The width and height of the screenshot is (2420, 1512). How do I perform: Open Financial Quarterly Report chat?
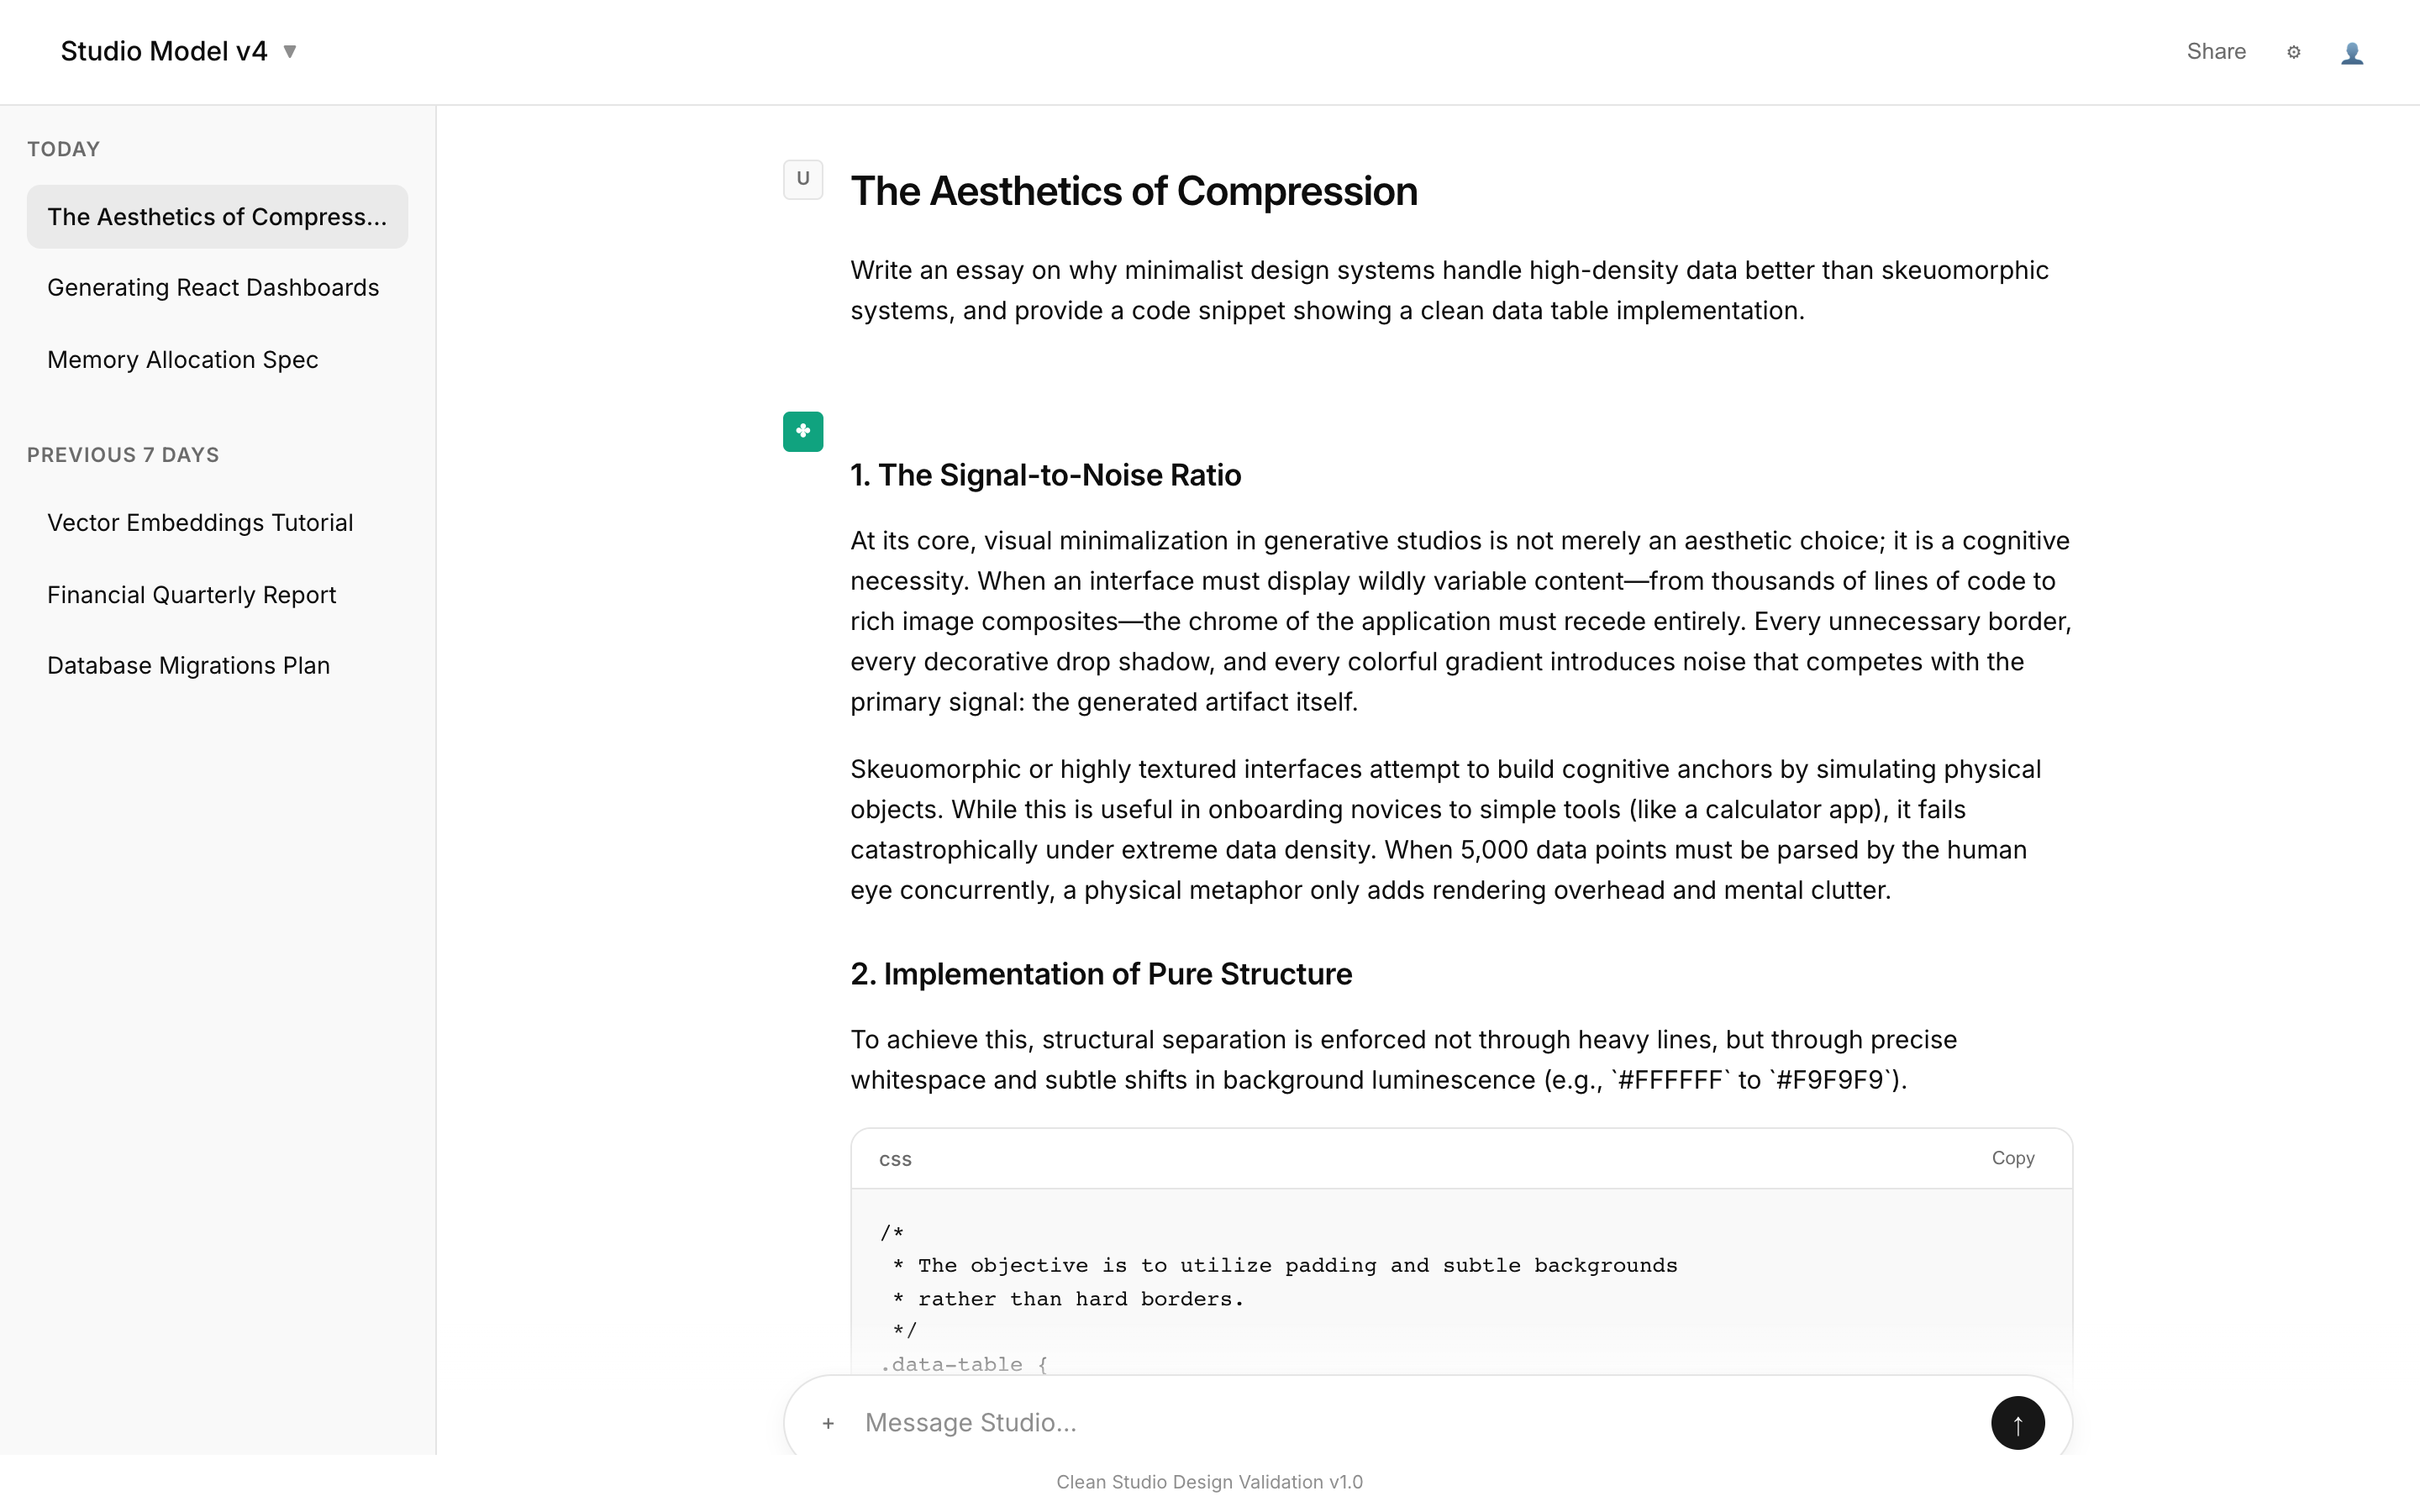(x=192, y=595)
